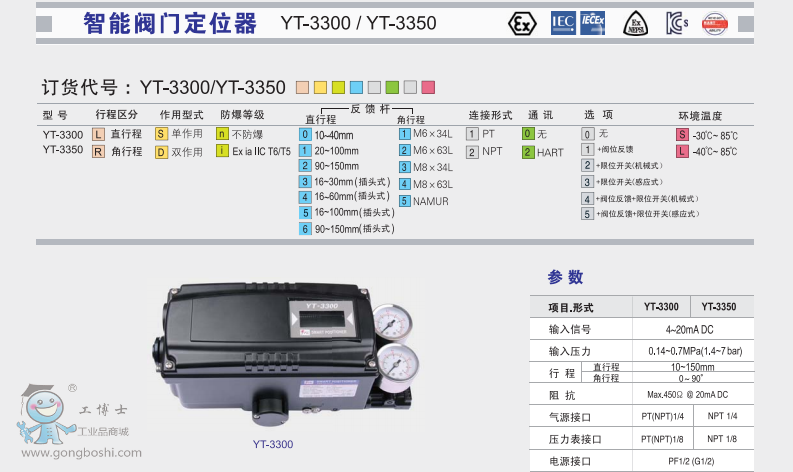Viewport: 793px width, 472px height.
Task: Click the L code box for 直行程
Action: click(98, 134)
